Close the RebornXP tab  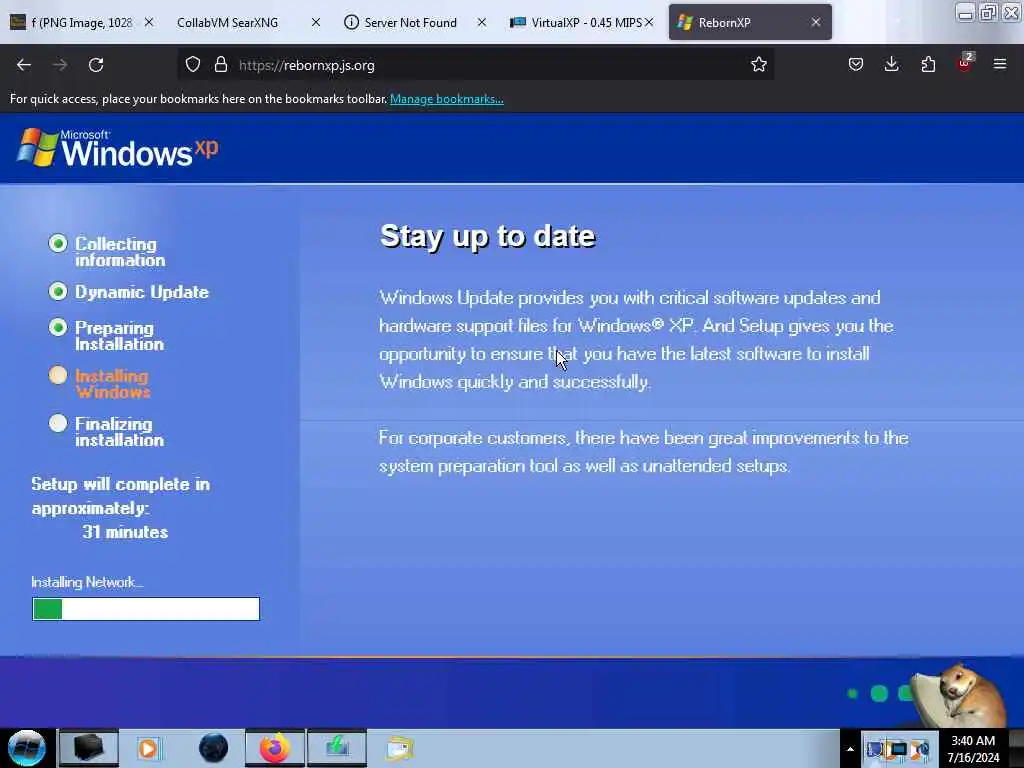coord(816,22)
